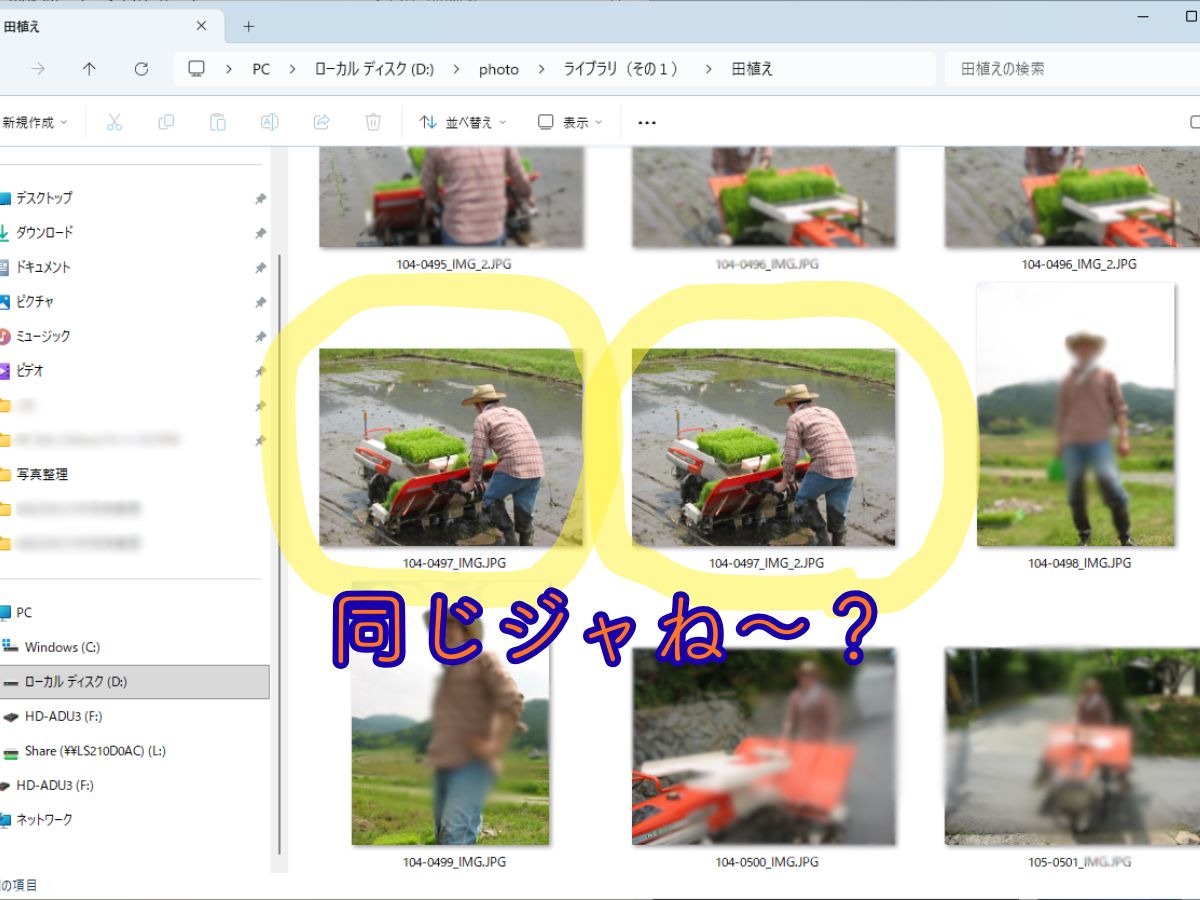Image resolution: width=1200 pixels, height=900 pixels.
Task: Open a new tab with plus button
Action: click(249, 26)
